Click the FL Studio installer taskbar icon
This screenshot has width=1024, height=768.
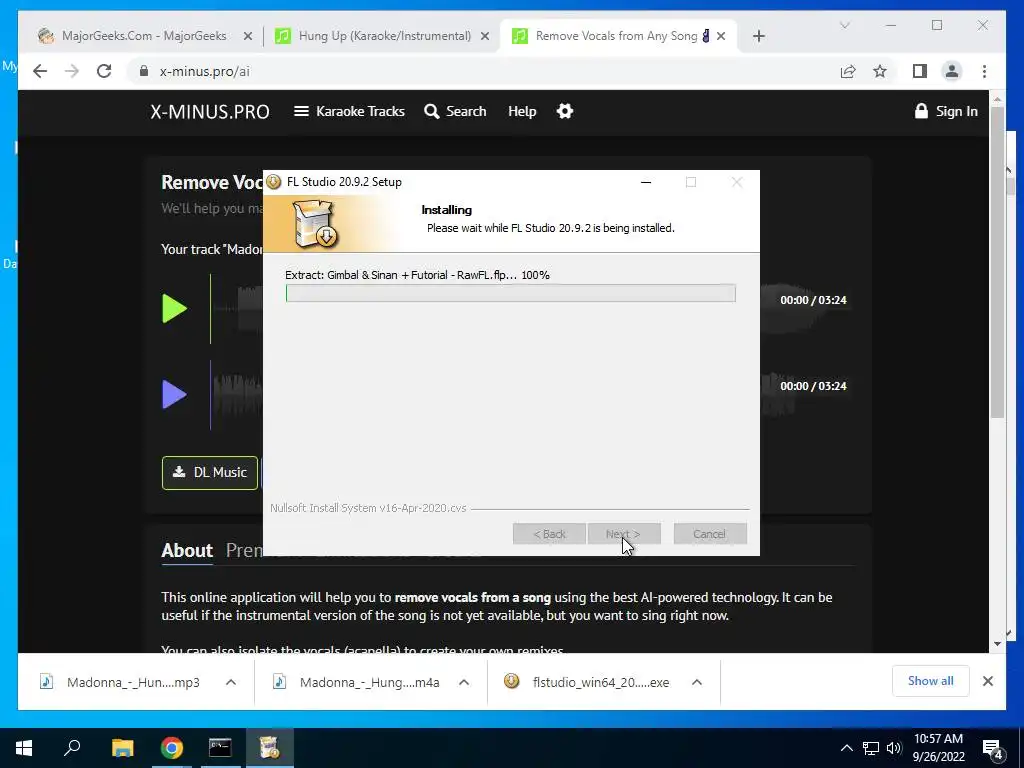pyautogui.click(x=269, y=748)
